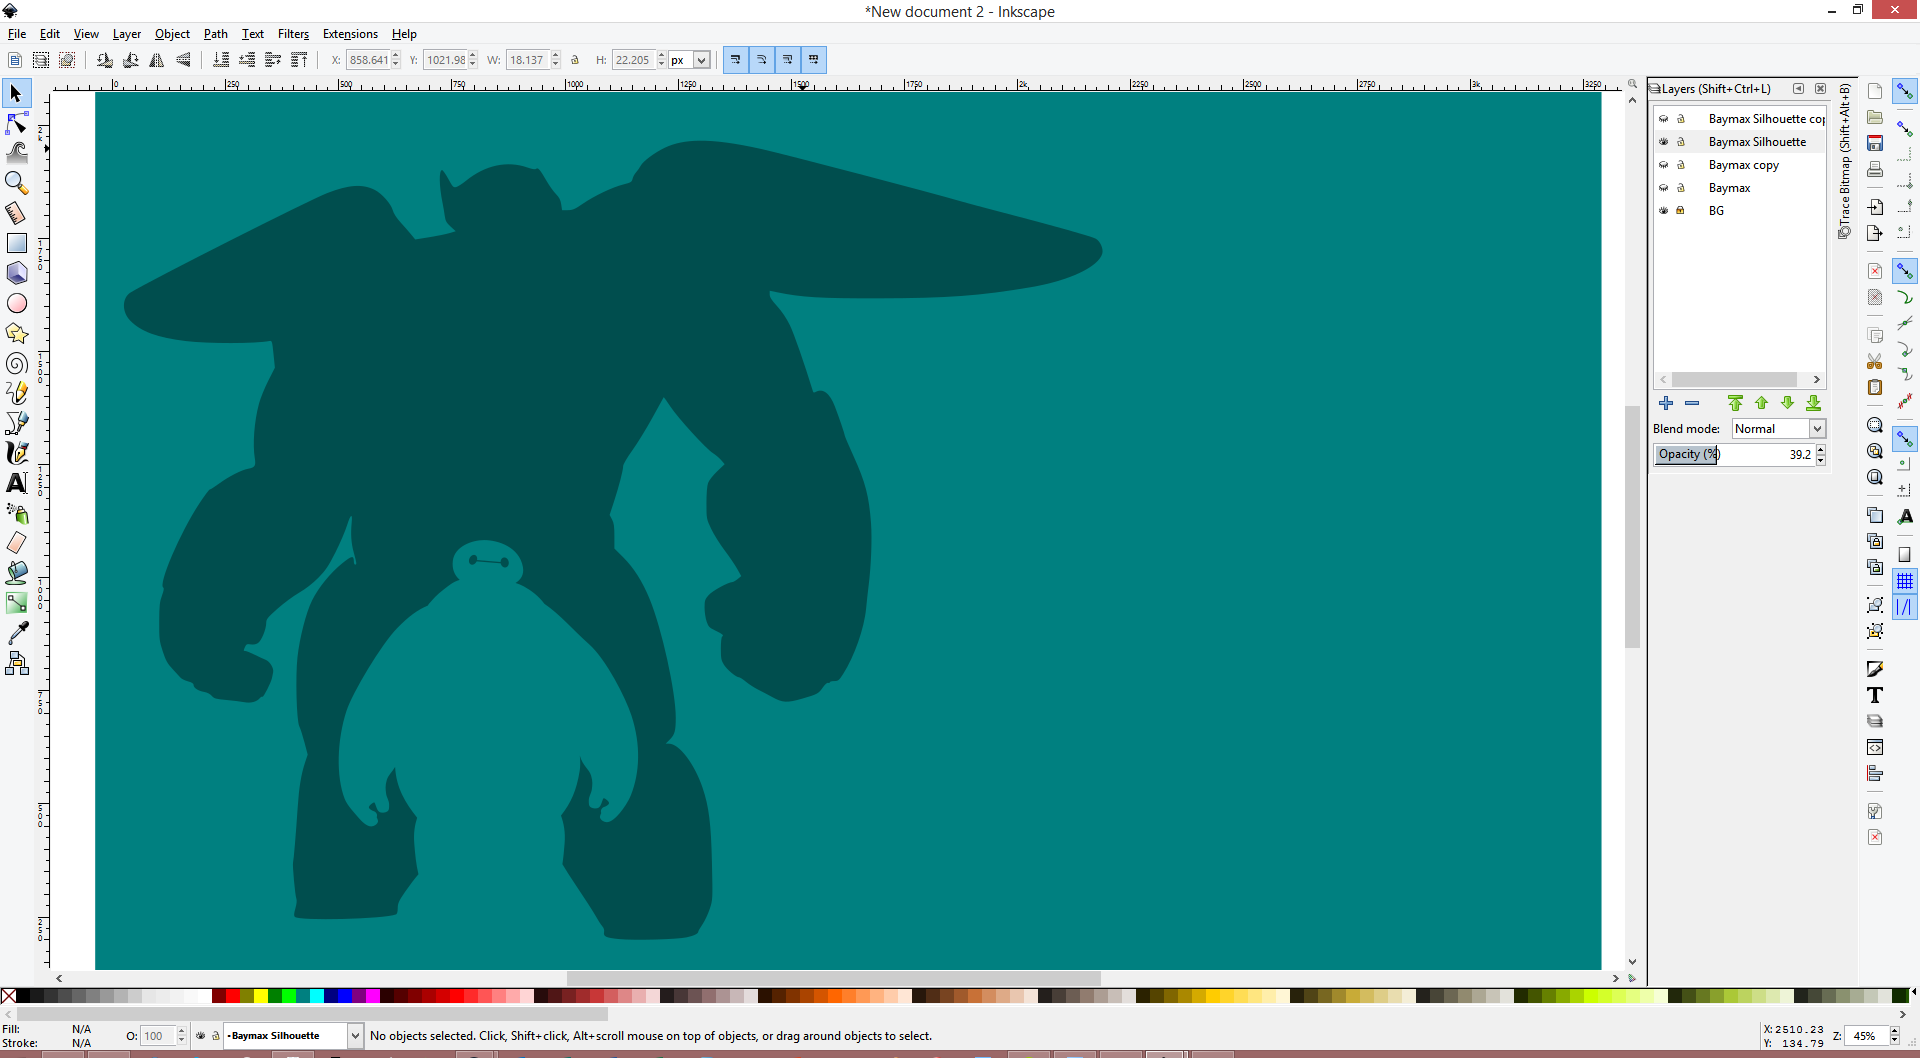The height and width of the screenshot is (1058, 1920).
Task: Select the Node edit tool
Action: click(17, 124)
